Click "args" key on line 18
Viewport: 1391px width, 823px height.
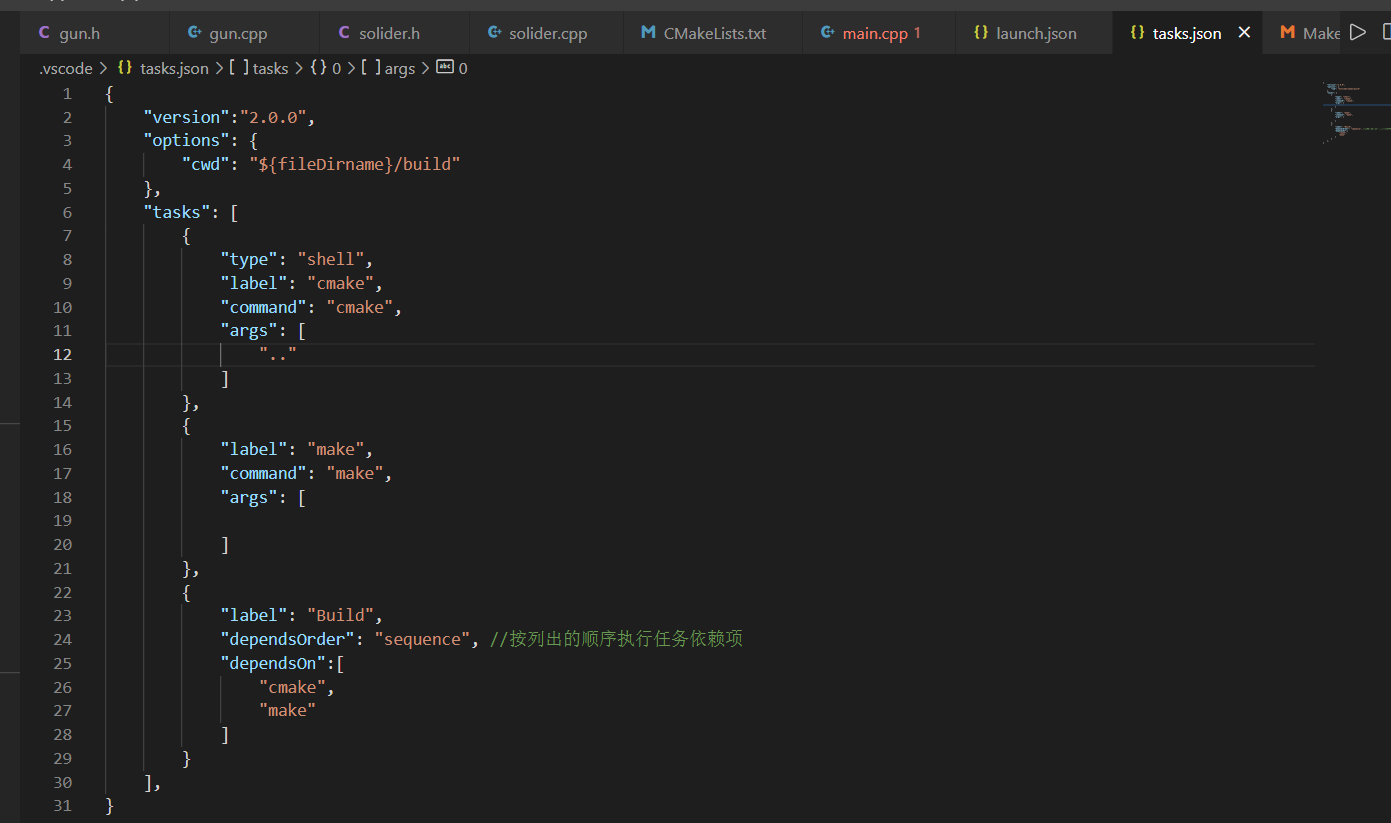(249, 497)
